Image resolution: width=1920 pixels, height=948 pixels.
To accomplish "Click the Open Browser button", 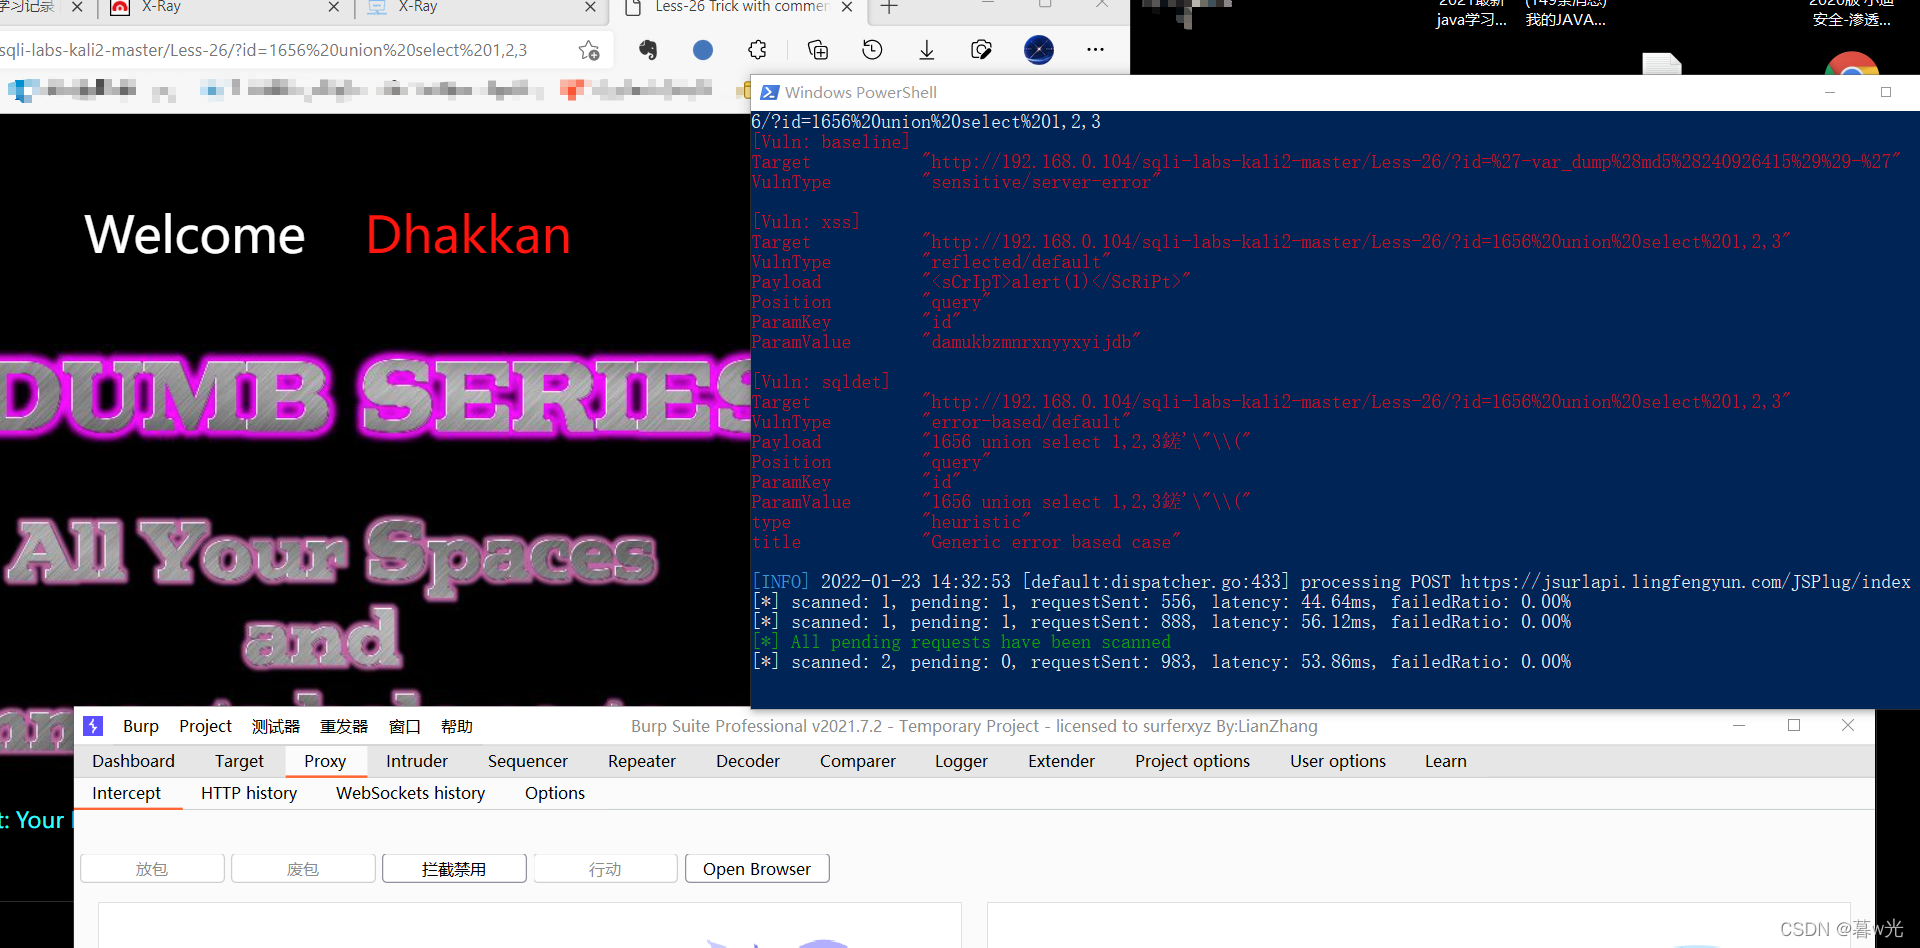I will pos(757,869).
